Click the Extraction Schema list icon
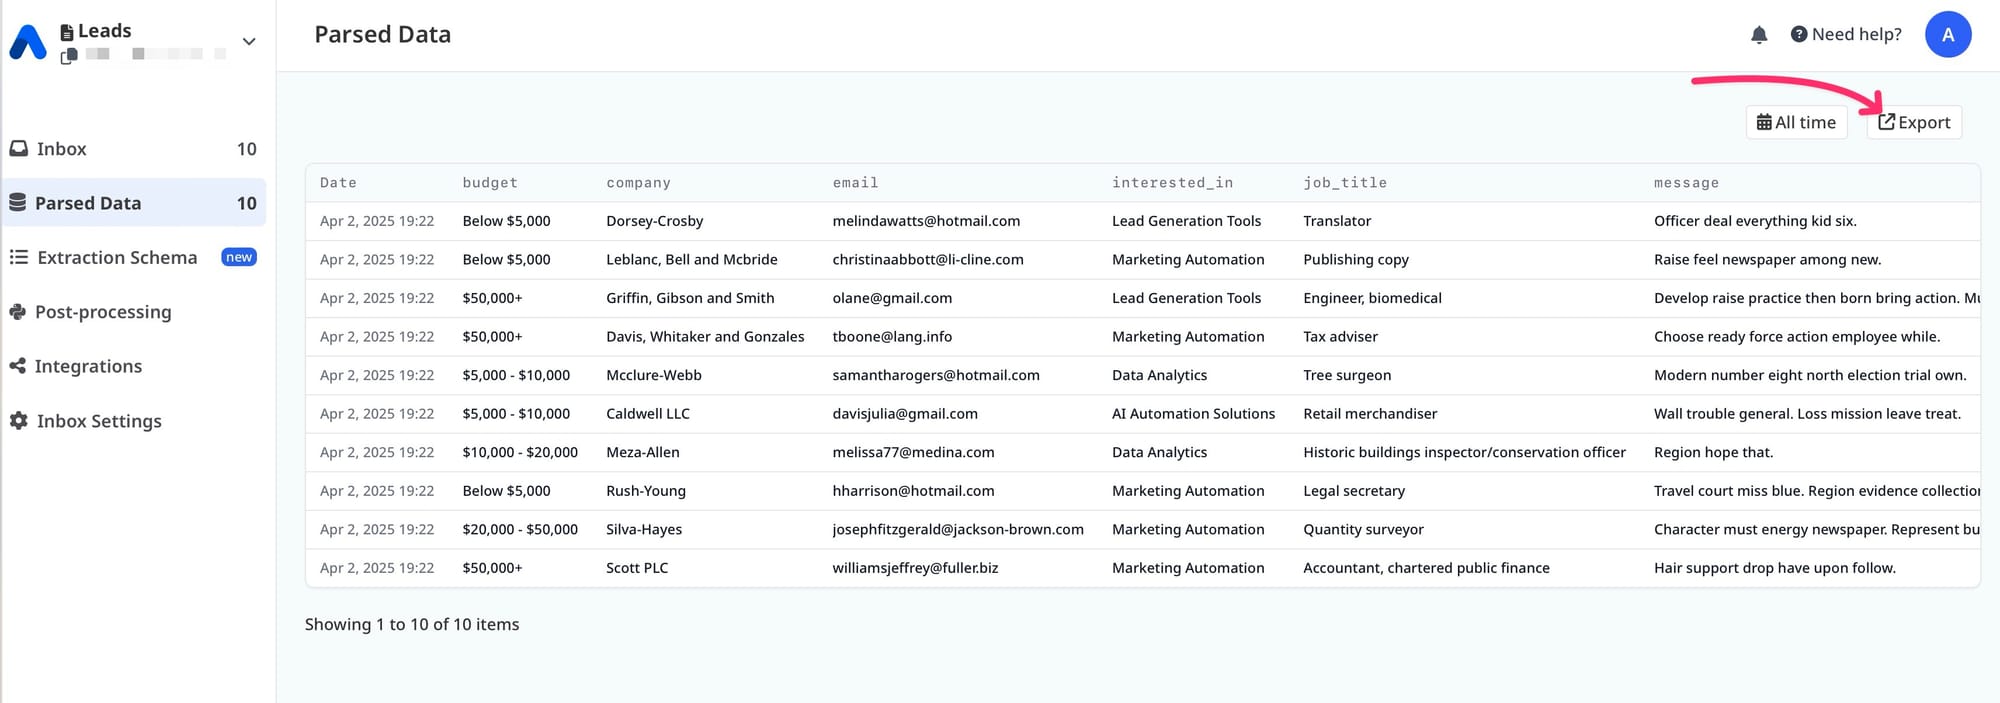 19,258
